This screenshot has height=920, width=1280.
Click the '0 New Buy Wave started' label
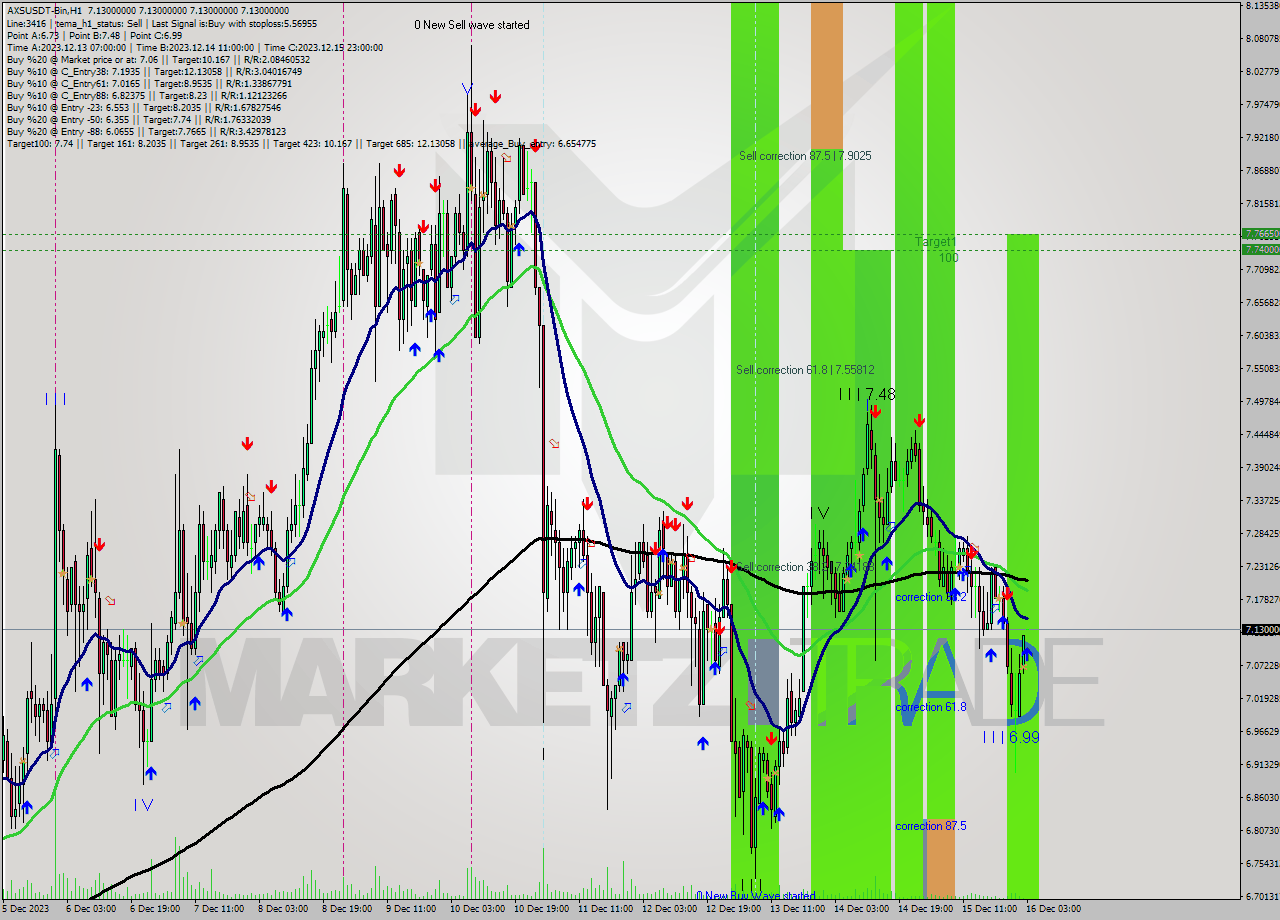[x=756, y=896]
